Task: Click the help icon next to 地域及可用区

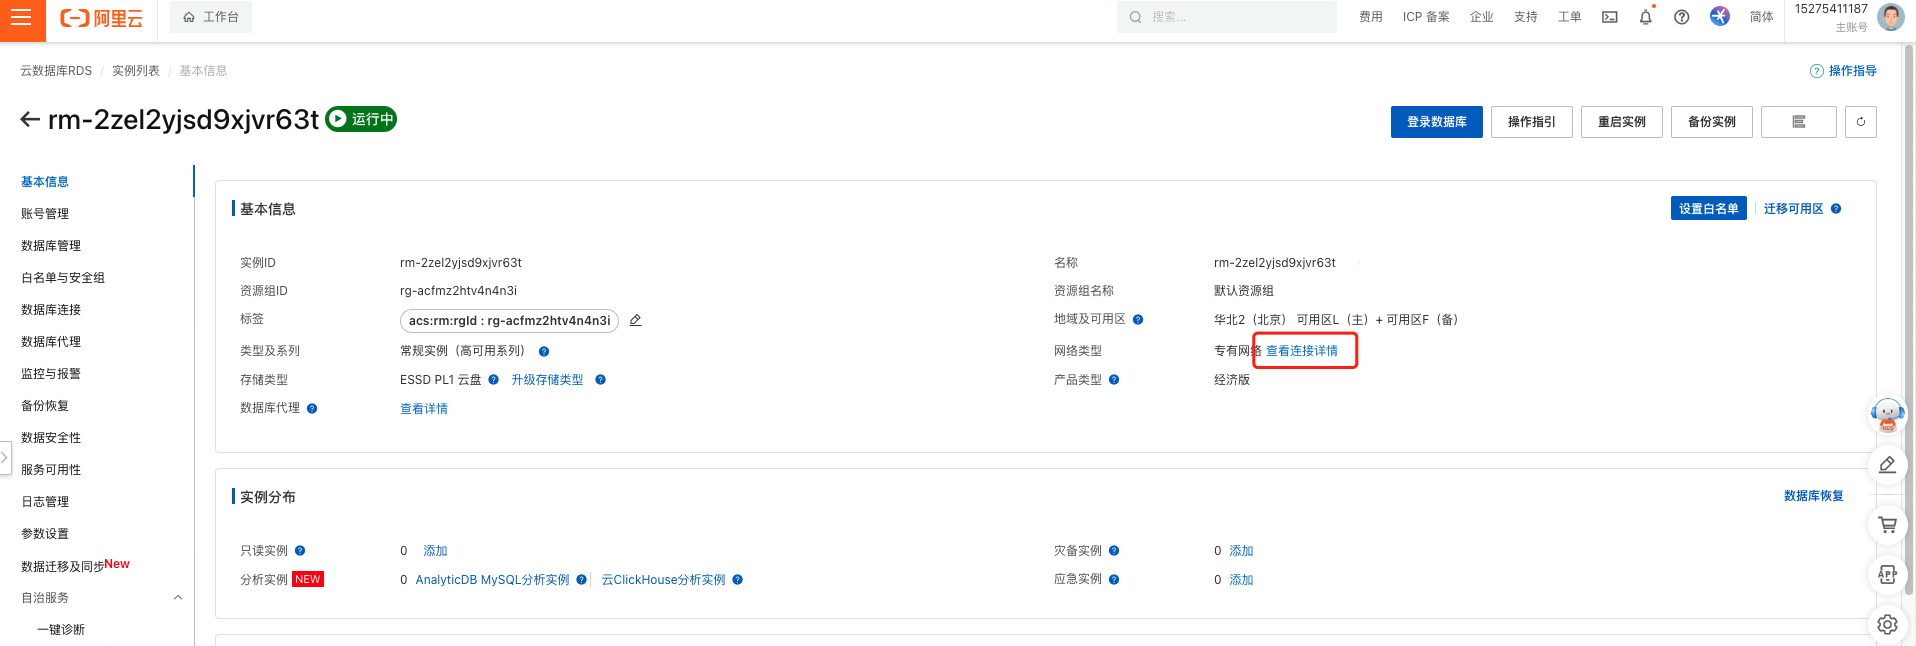Action: click(1138, 320)
